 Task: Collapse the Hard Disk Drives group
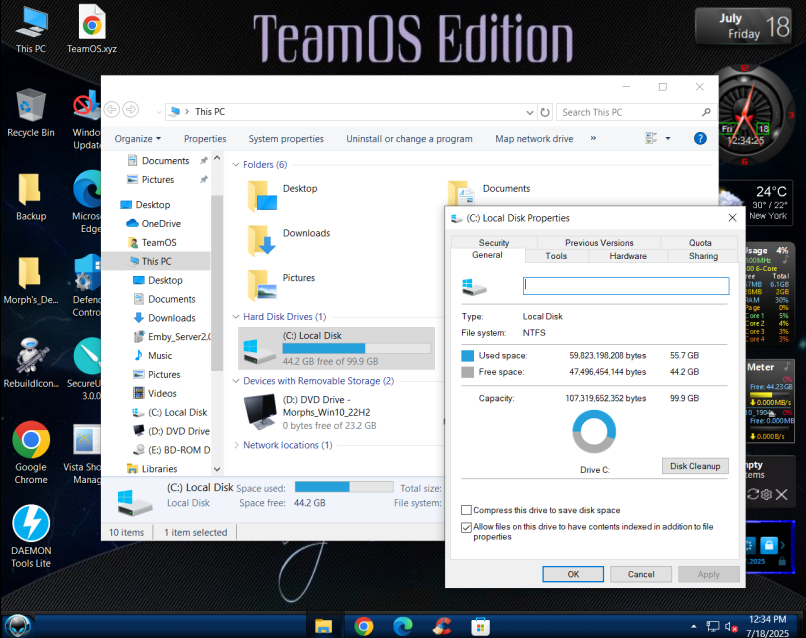point(236,317)
